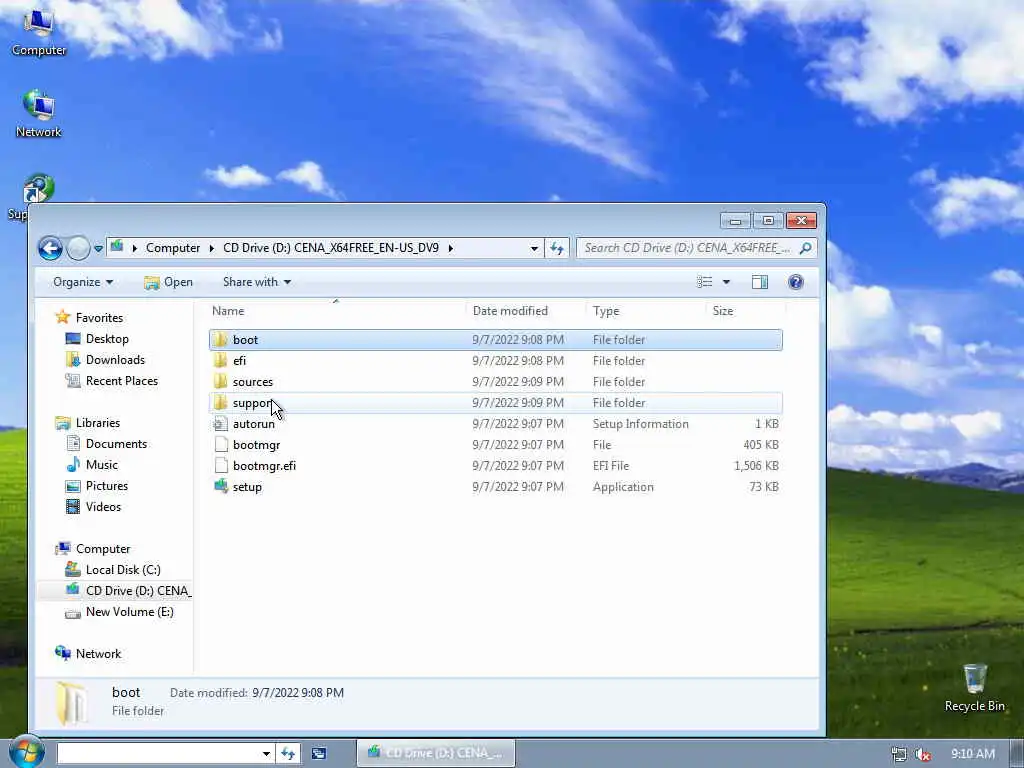Expand address bar history dropdown

[x=534, y=248]
